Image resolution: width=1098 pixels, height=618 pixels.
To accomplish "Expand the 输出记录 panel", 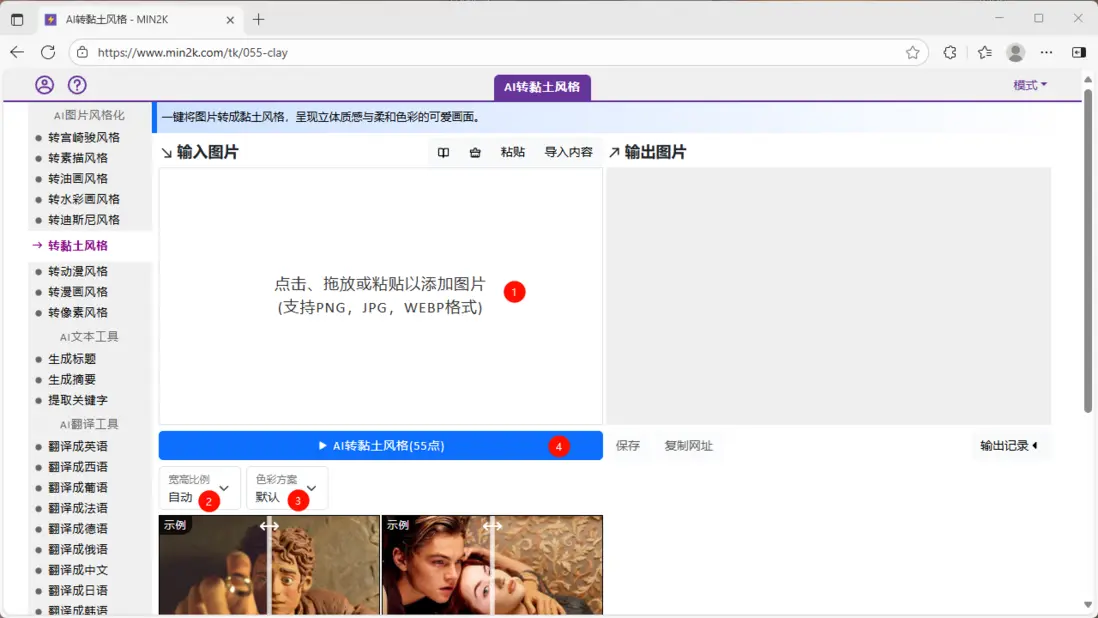I will click(1009, 446).
